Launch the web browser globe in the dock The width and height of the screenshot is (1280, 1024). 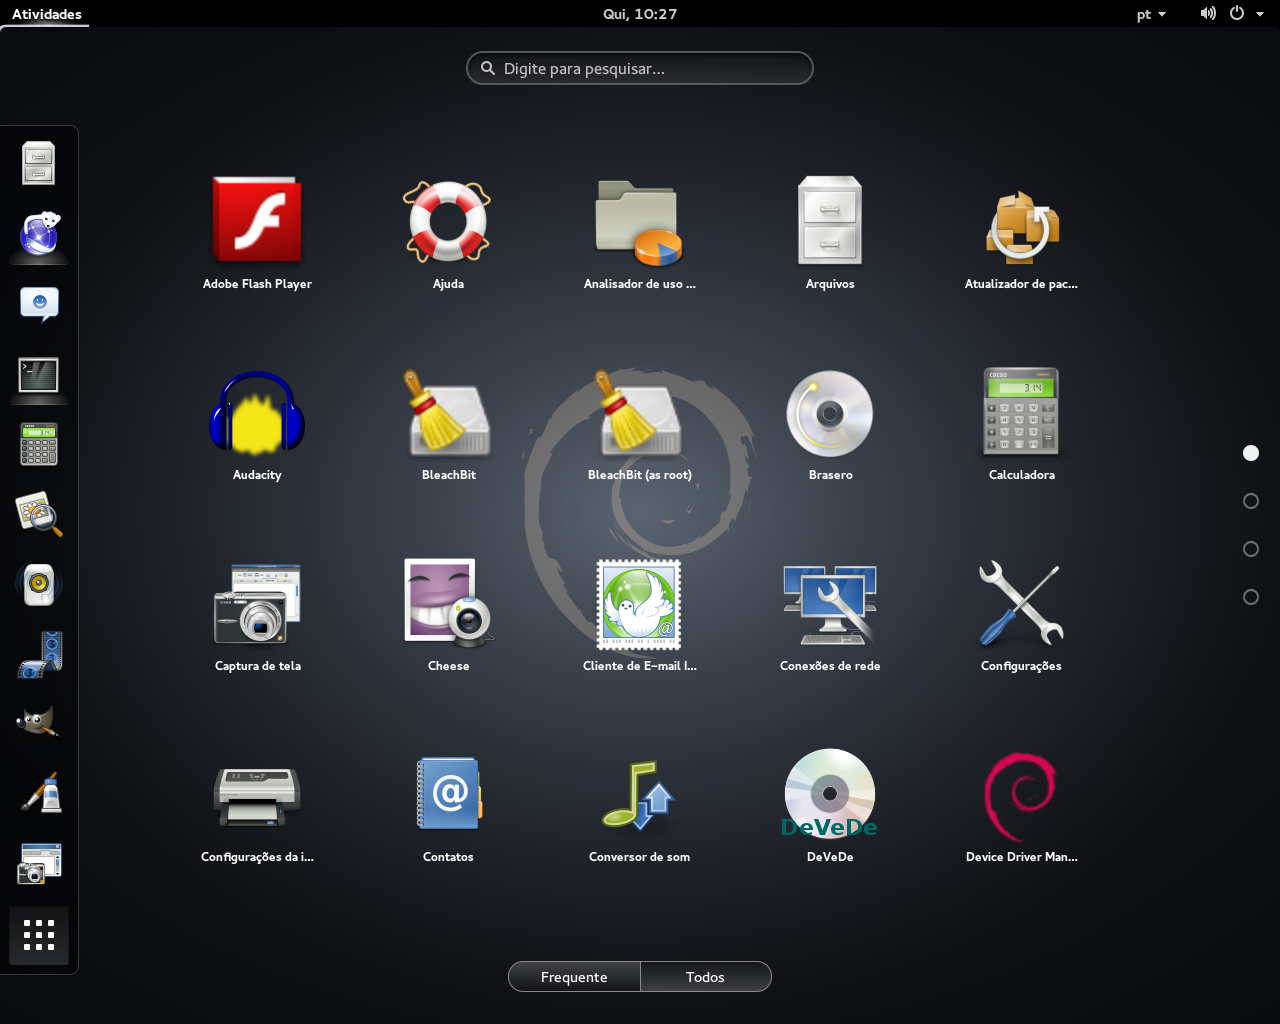(39, 234)
